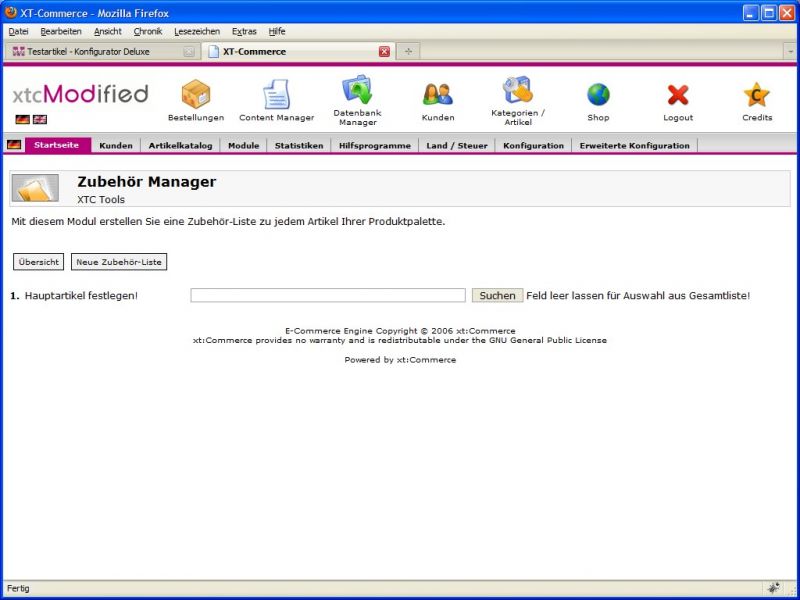Open the Lesezeichen menu
The image size is (800, 600).
pyautogui.click(x=197, y=32)
